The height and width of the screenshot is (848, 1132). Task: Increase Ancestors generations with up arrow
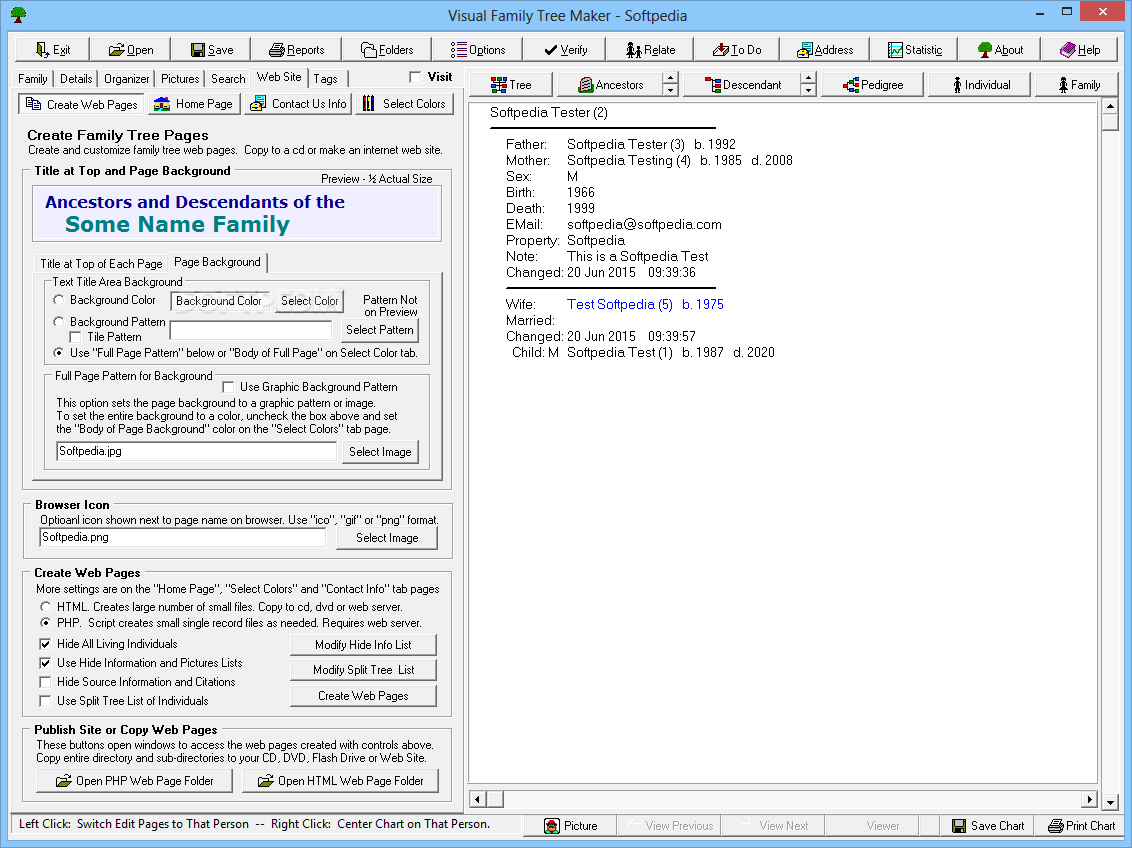click(671, 79)
